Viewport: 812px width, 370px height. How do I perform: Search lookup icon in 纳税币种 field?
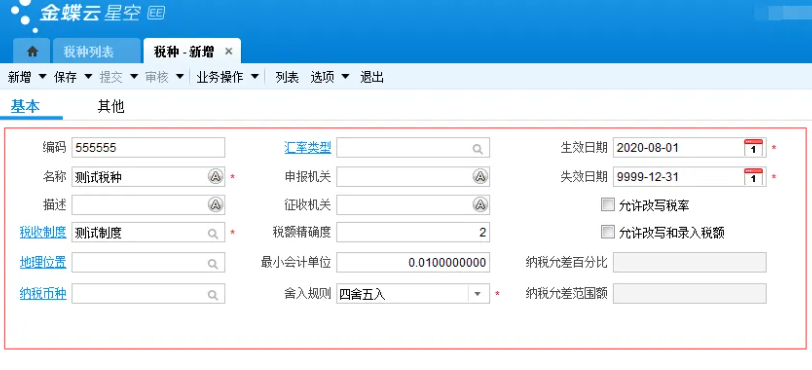click(x=213, y=295)
